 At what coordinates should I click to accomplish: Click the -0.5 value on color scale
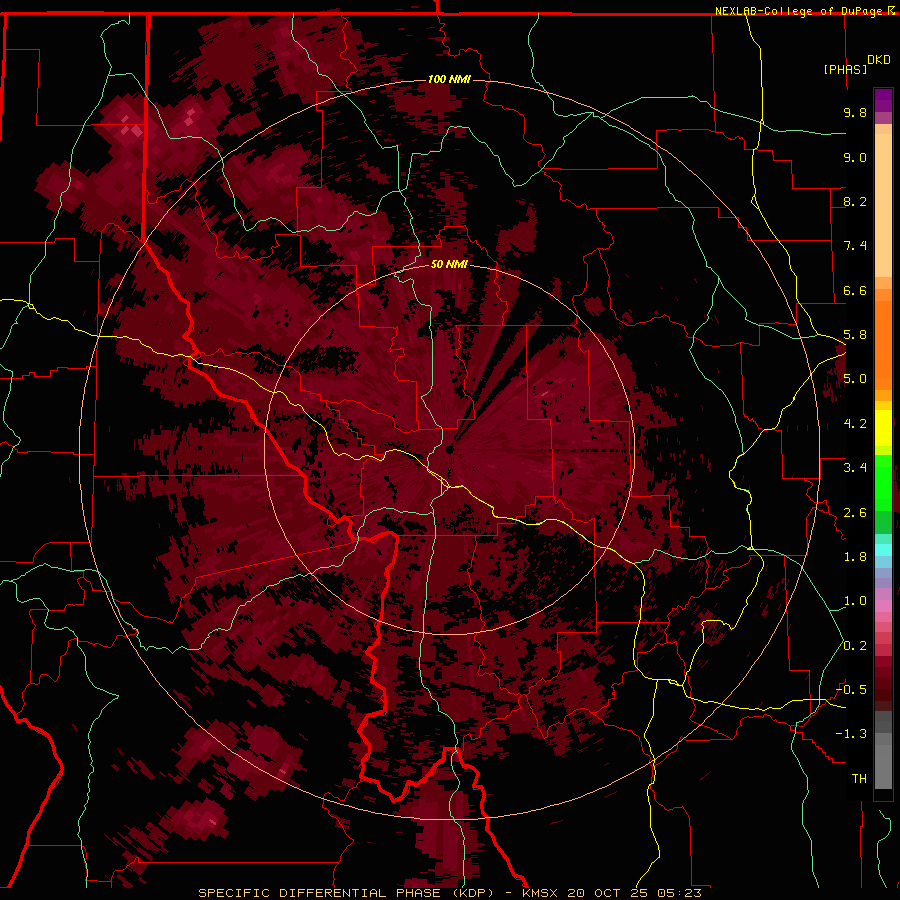851,690
